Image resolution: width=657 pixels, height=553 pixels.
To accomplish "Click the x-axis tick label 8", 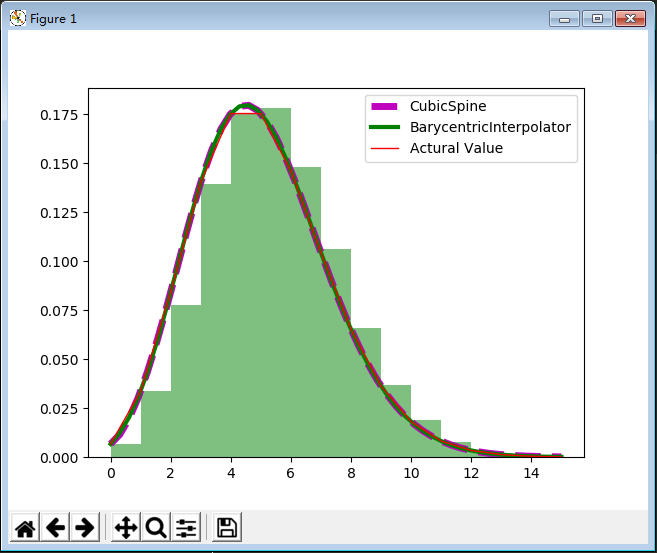I will [351, 473].
